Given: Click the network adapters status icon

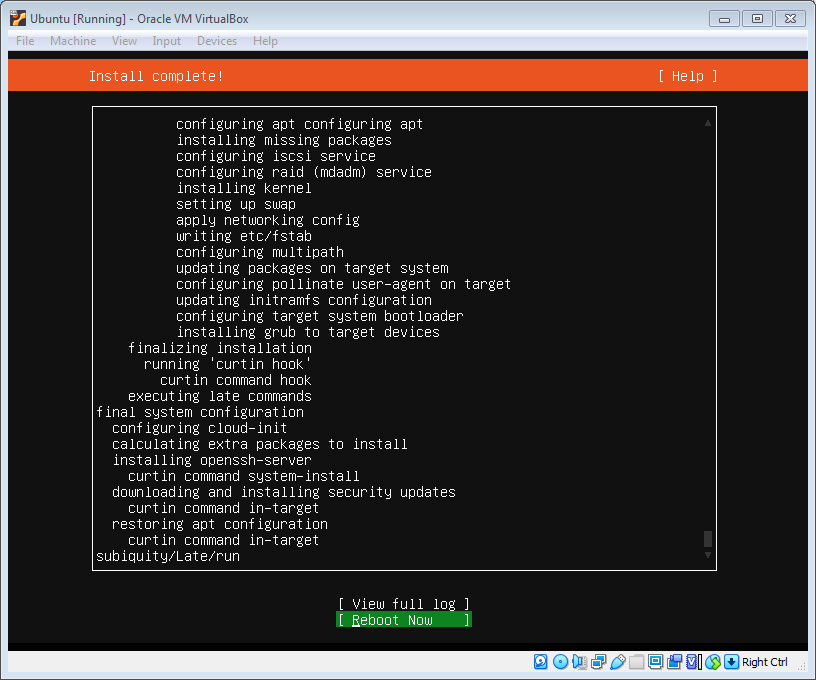Looking at the screenshot, I should (x=598, y=661).
